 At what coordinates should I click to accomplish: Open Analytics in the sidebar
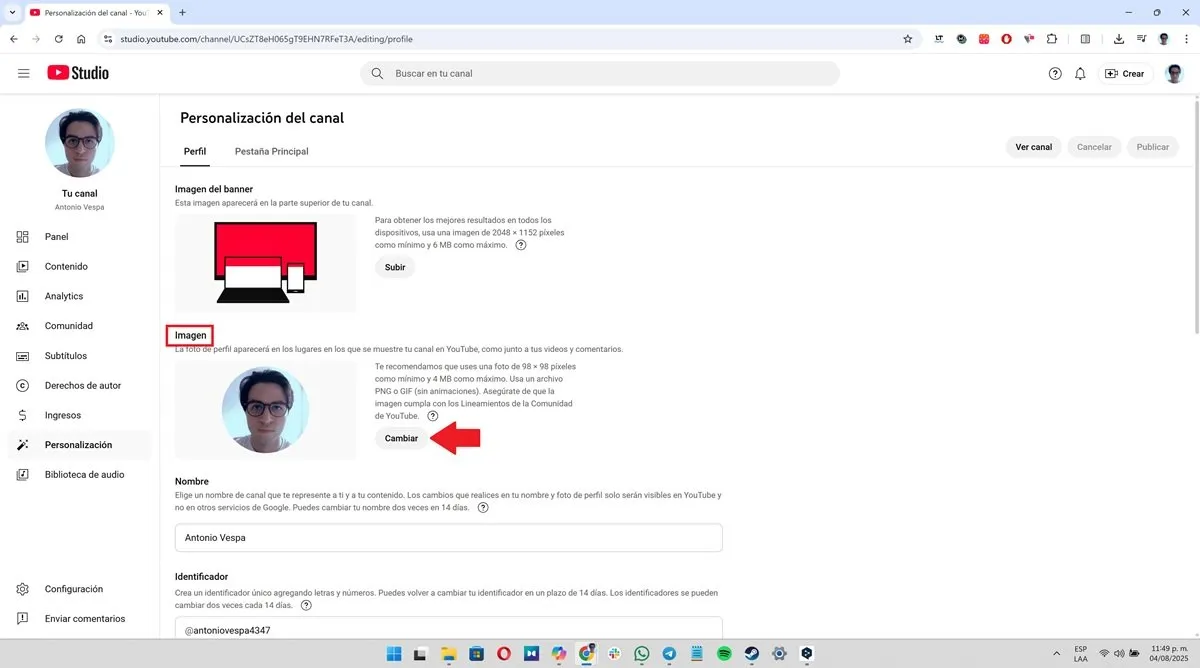pyautogui.click(x=64, y=296)
